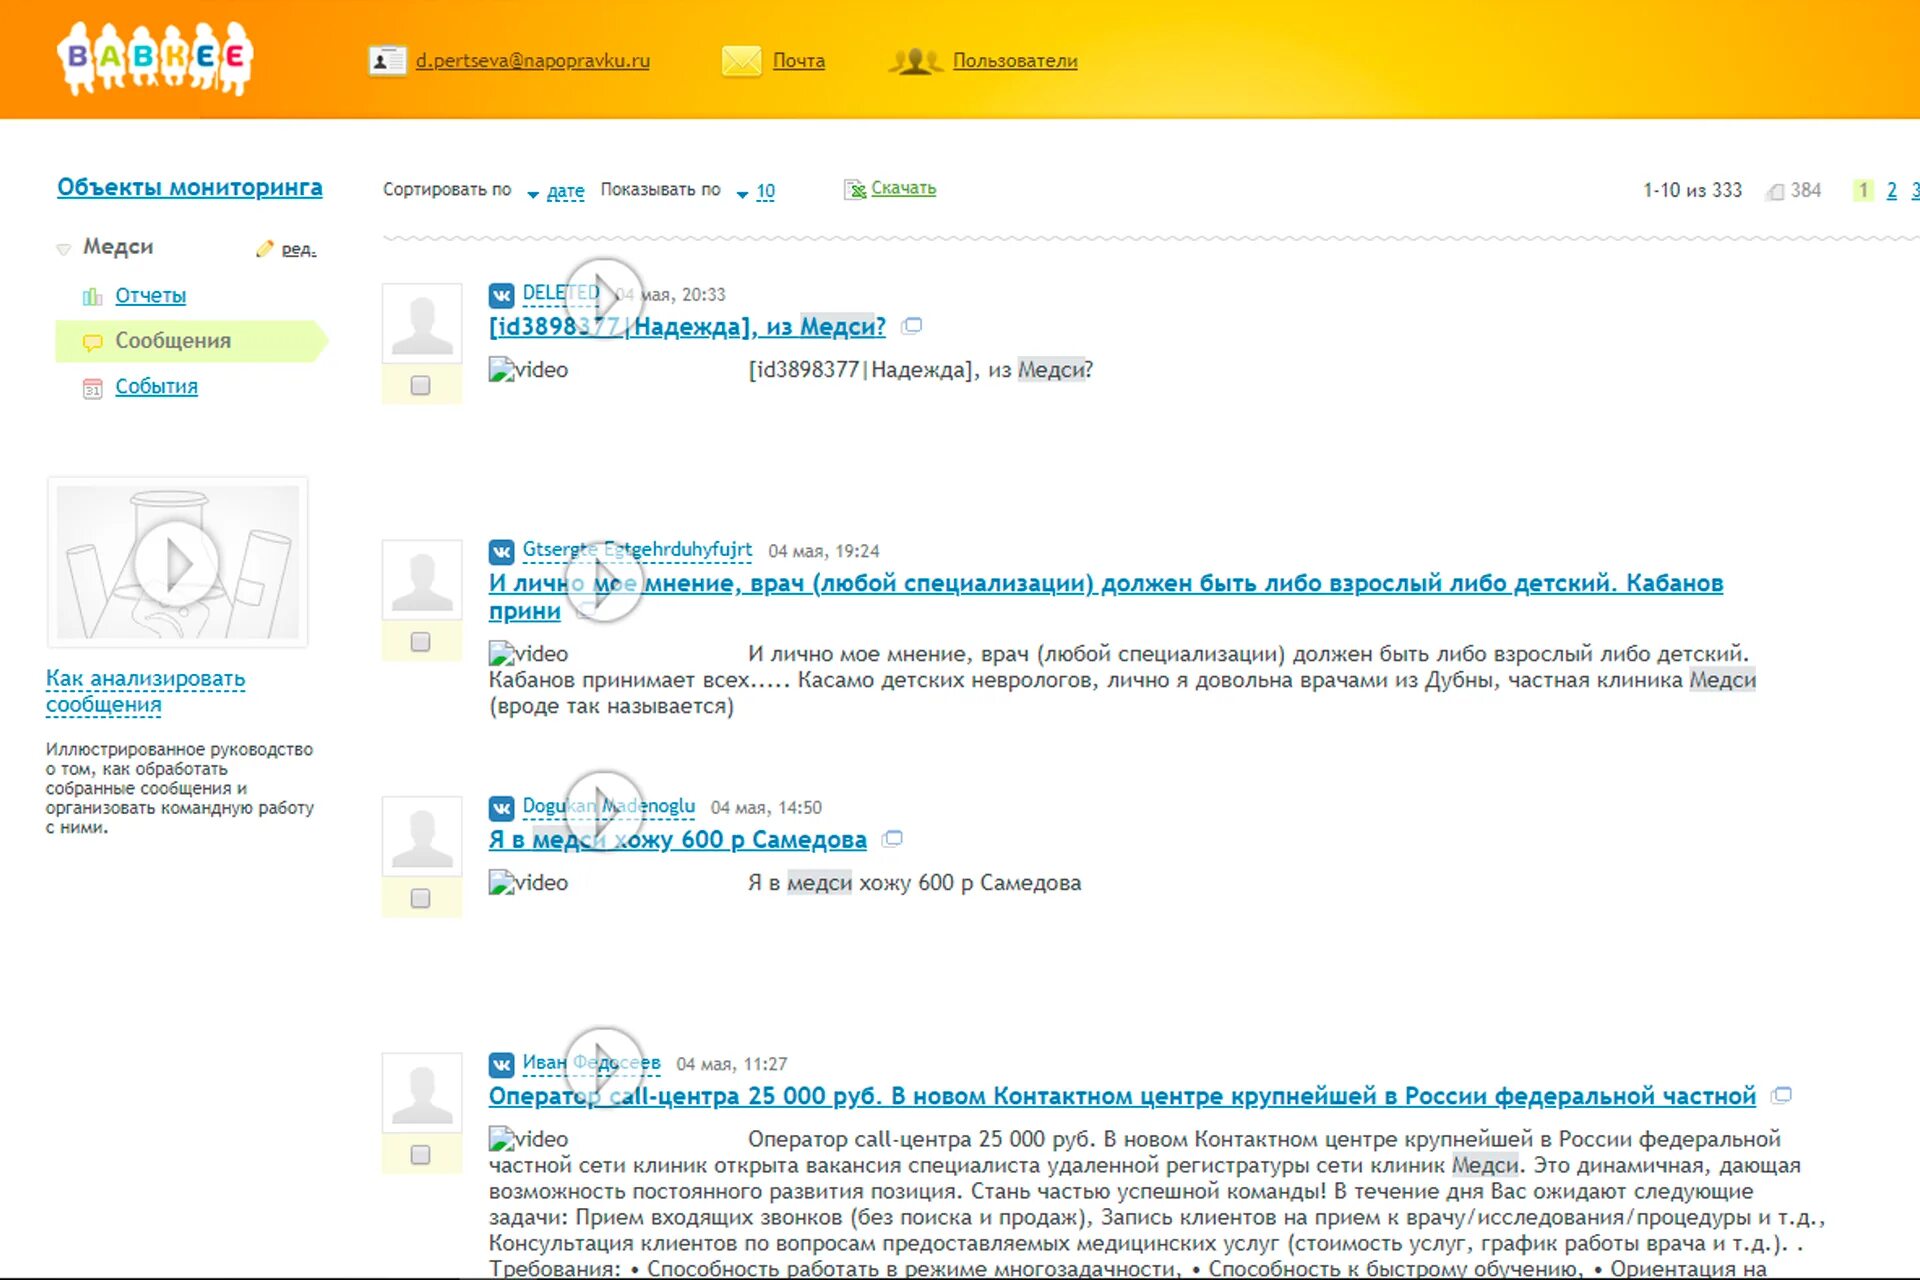Select the Сообщения menu item

[x=190, y=341]
